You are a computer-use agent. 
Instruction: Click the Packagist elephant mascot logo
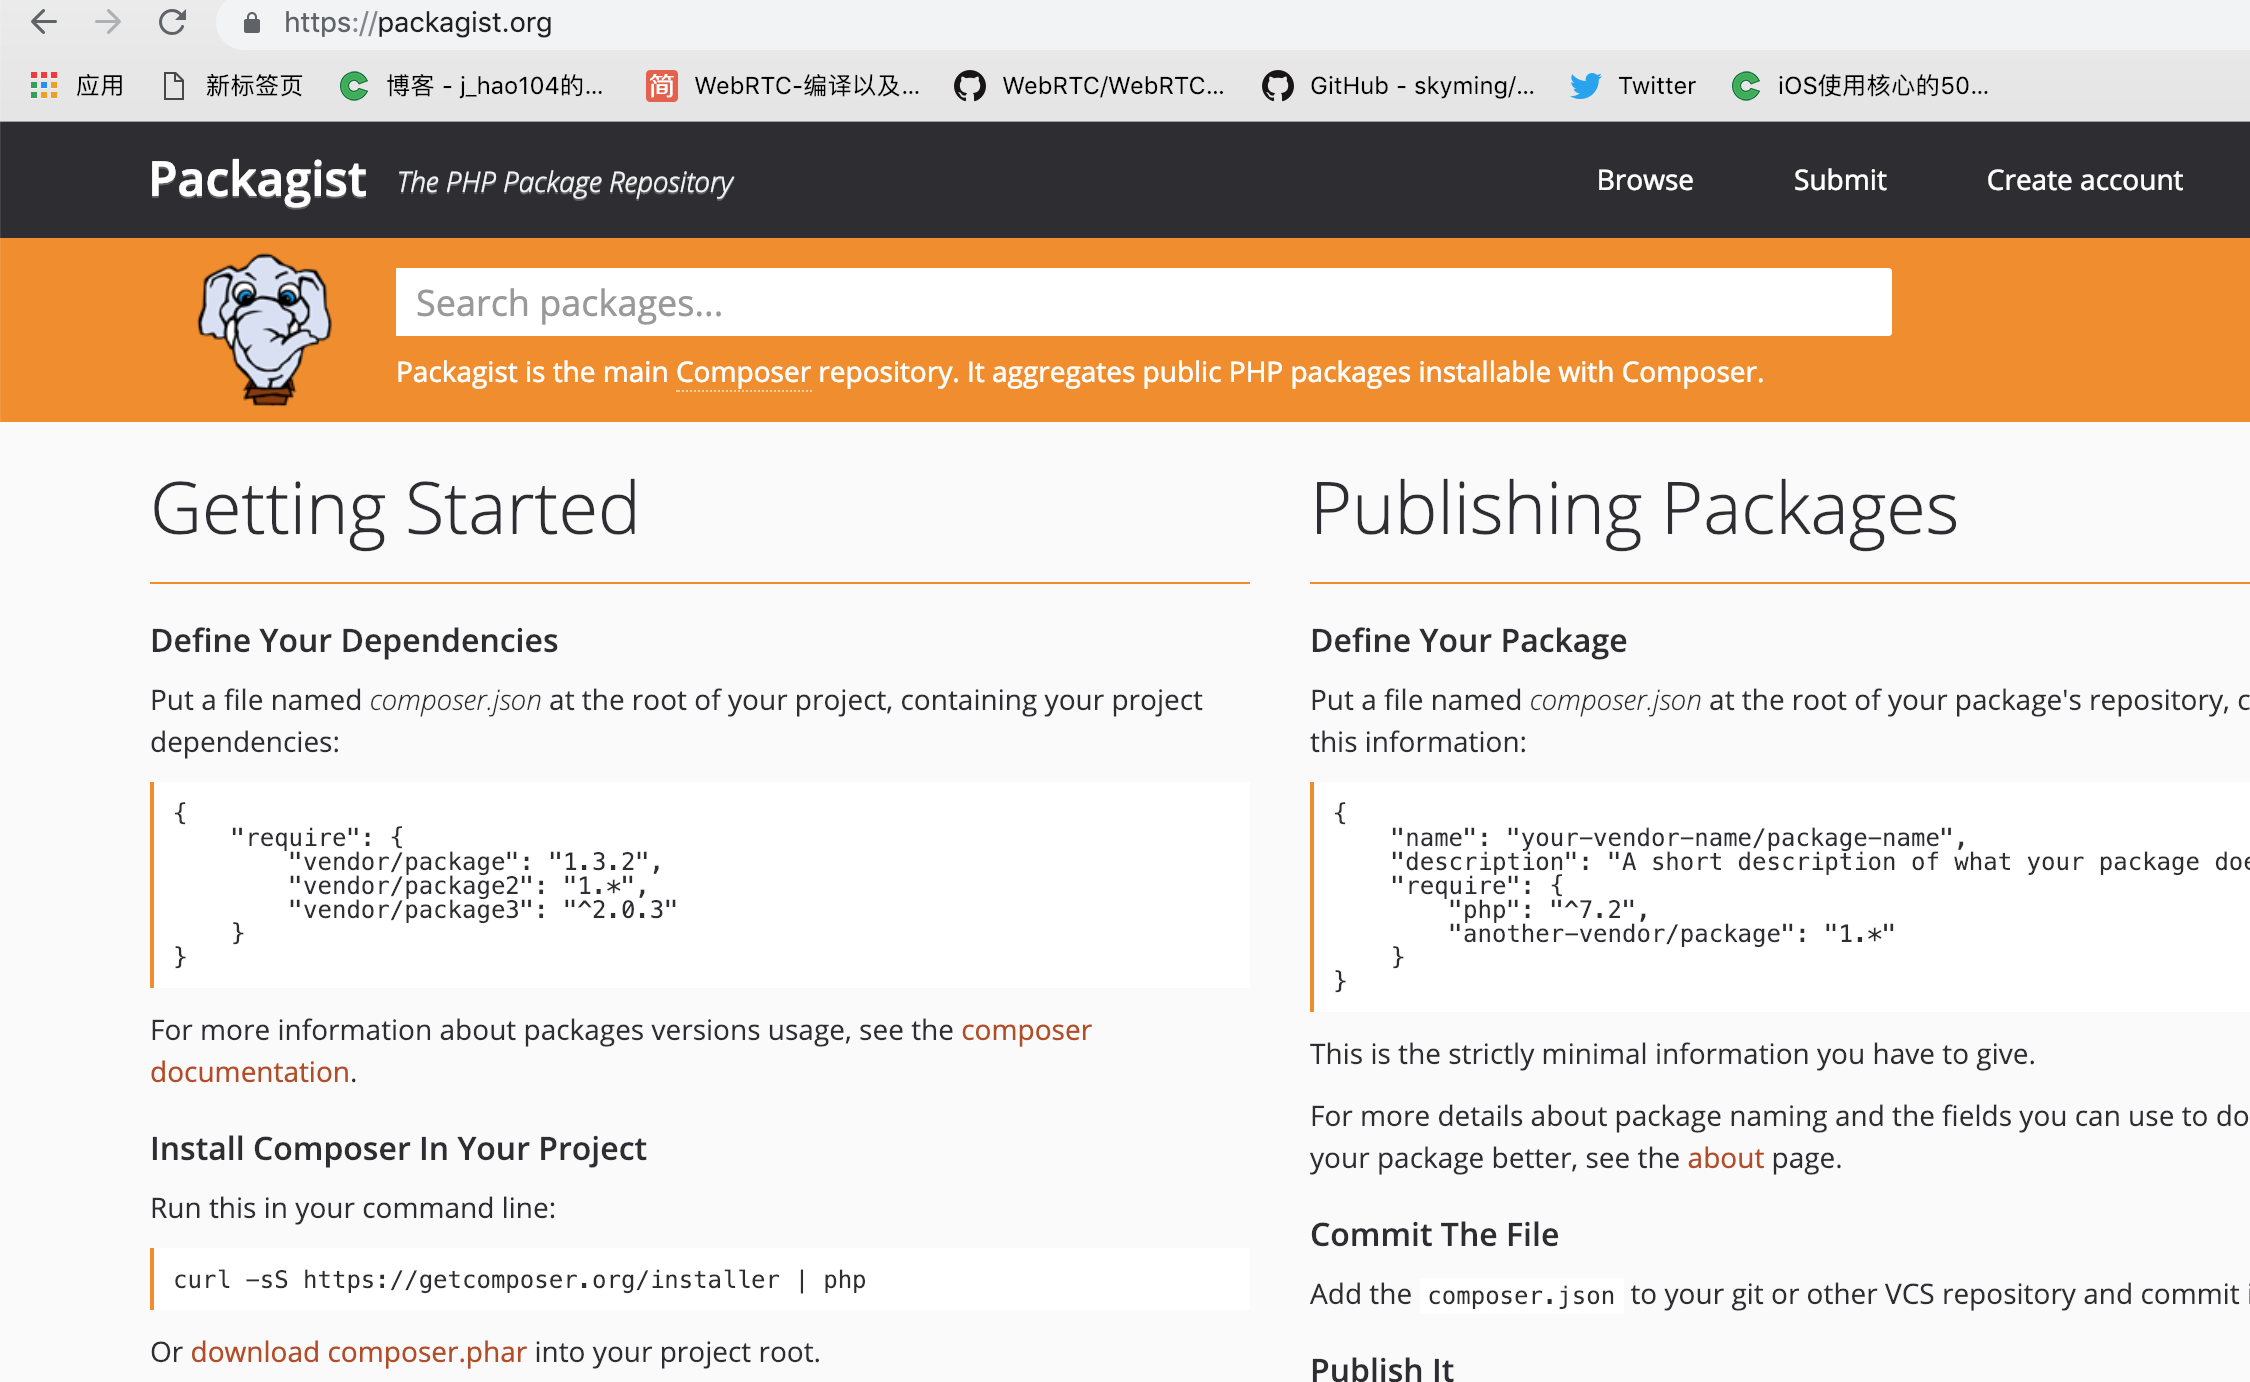[x=265, y=328]
